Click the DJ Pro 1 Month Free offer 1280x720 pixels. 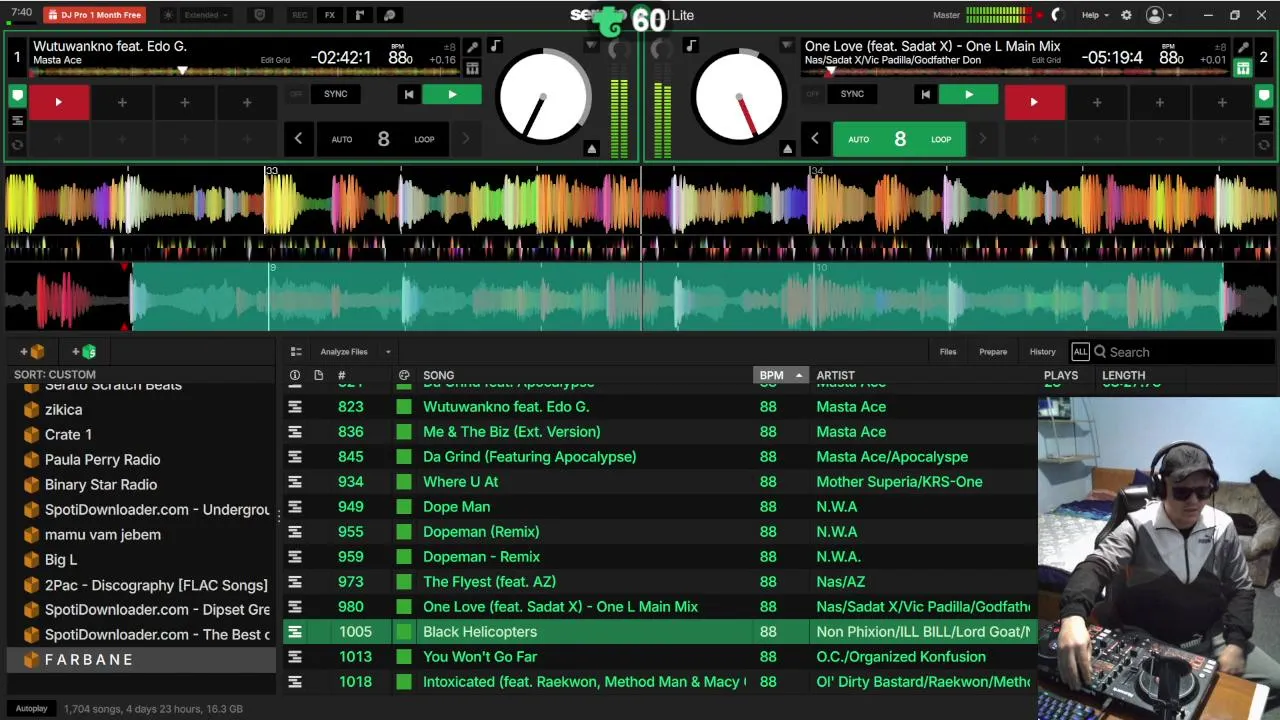(95, 15)
